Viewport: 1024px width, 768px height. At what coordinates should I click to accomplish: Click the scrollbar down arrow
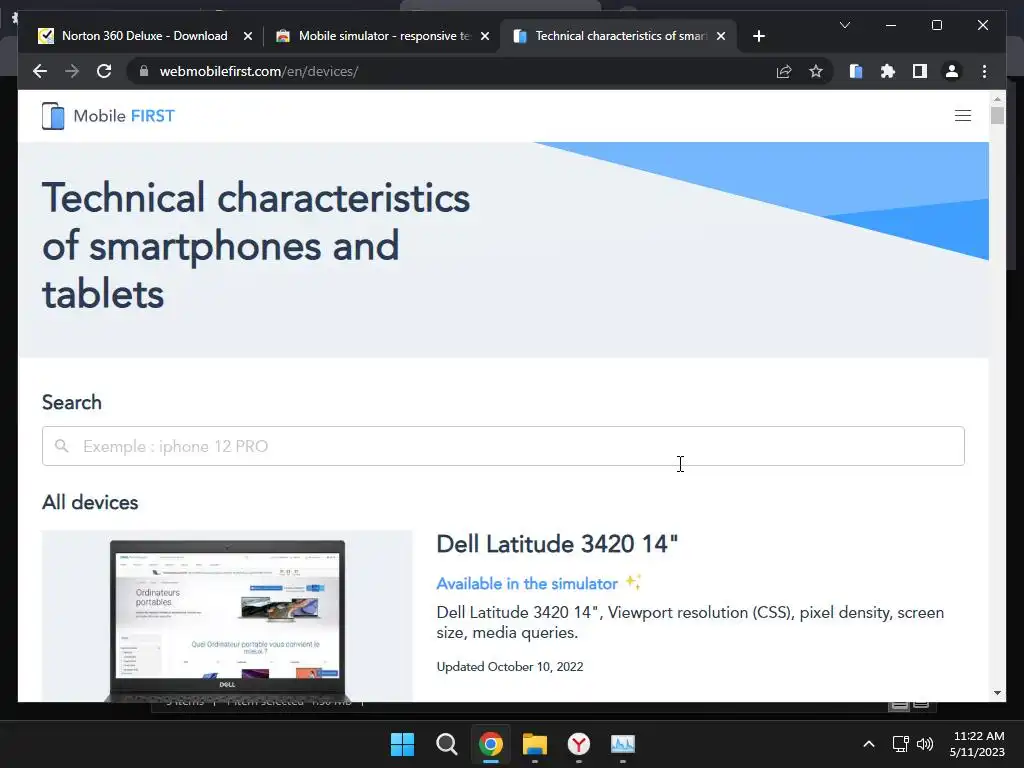[x=997, y=693]
